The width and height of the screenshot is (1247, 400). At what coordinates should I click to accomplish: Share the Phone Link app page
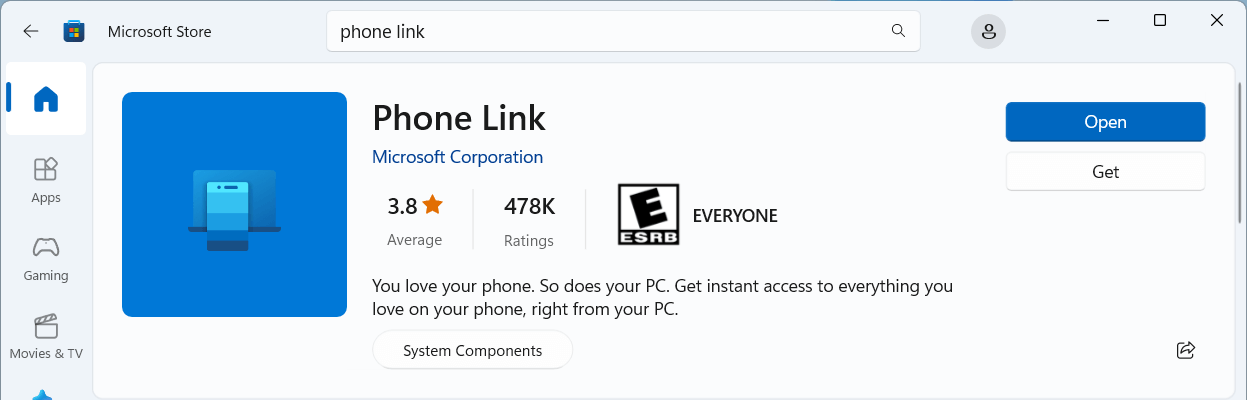point(1186,350)
